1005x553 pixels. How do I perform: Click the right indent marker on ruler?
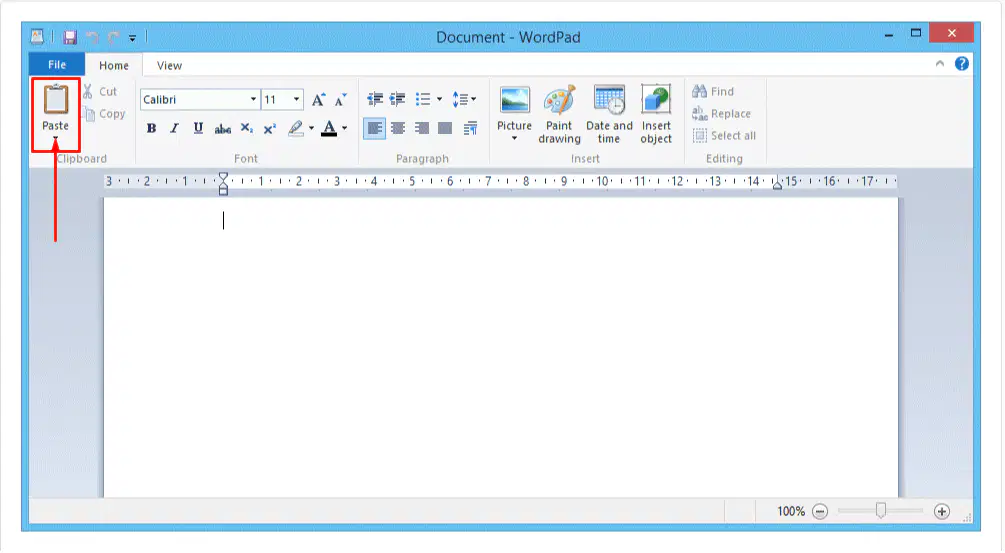click(x=777, y=185)
